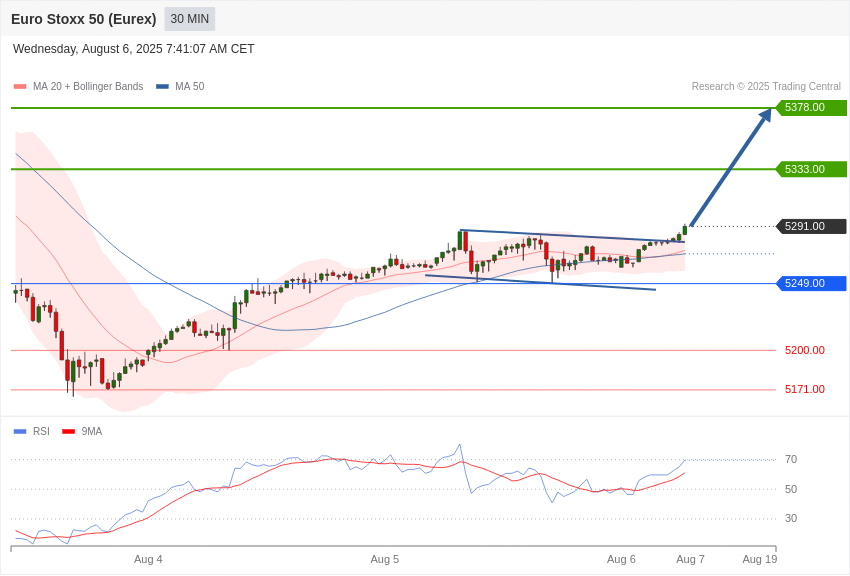850x576 pixels.
Task: Click the Aug 5 date axis label
Action: tap(384, 559)
